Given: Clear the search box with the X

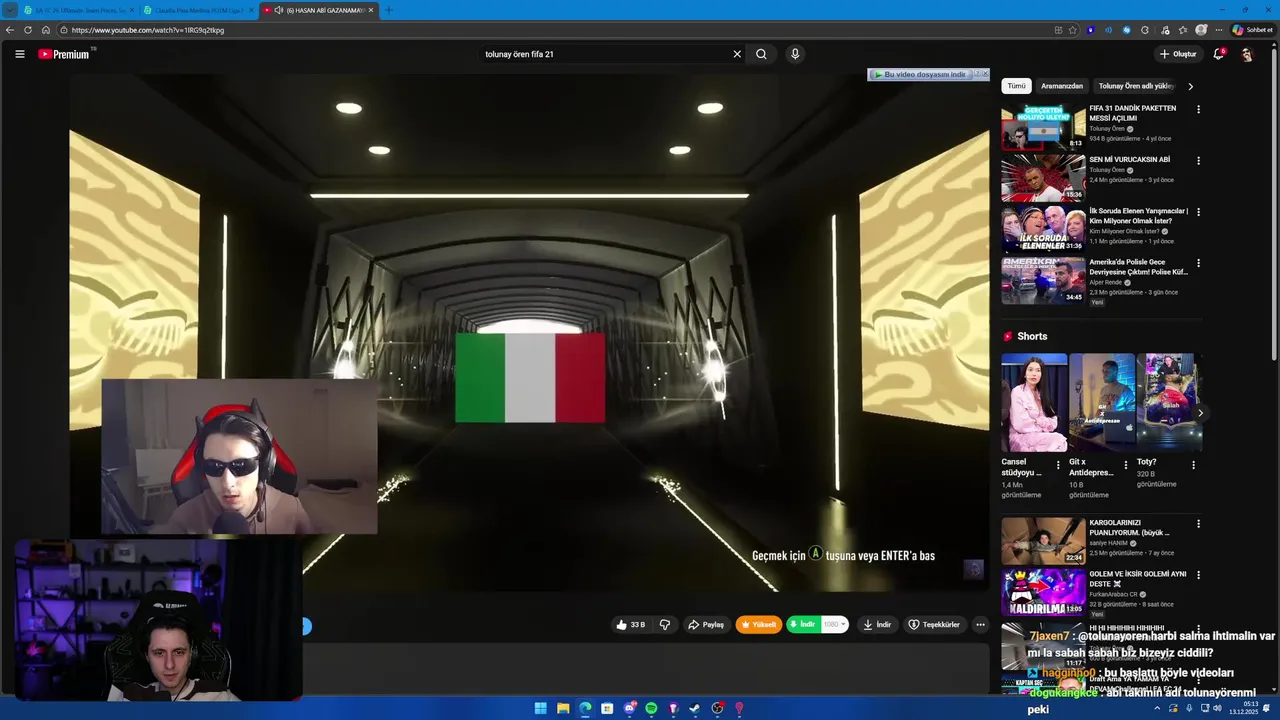Looking at the screenshot, I should pos(737,54).
